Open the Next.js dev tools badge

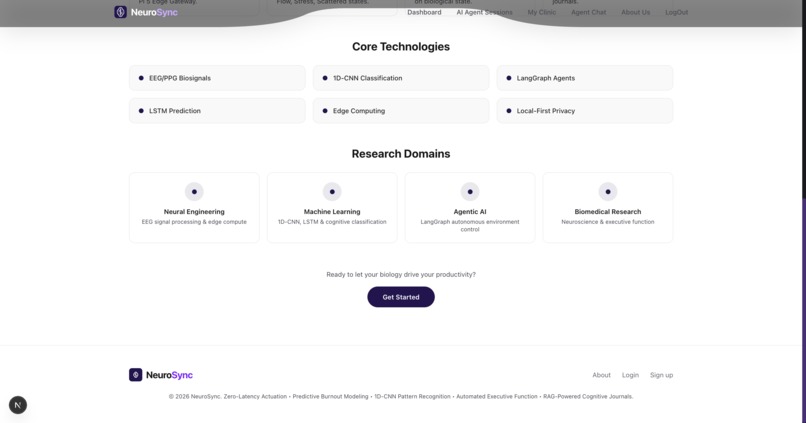(x=18, y=405)
